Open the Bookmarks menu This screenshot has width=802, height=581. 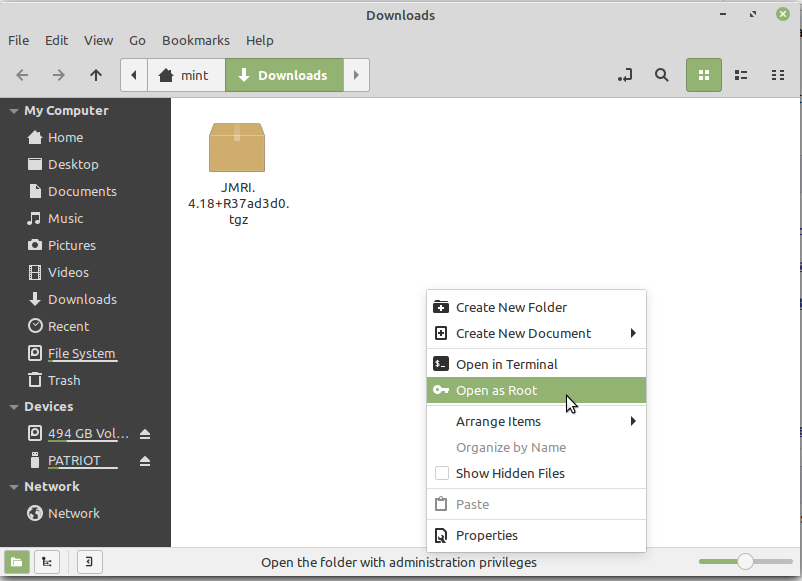[x=195, y=41]
